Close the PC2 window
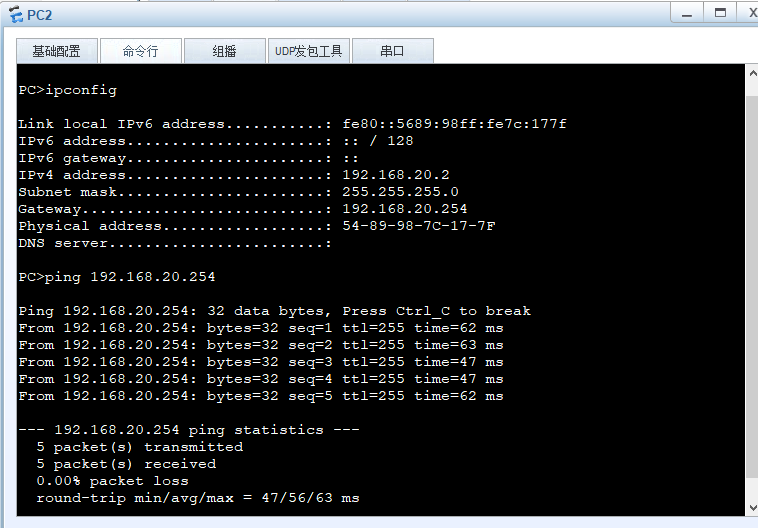 click(x=750, y=14)
